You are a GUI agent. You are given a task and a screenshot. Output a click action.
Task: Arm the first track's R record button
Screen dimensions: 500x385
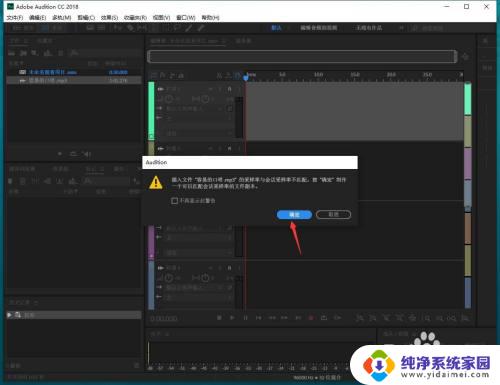click(x=229, y=89)
